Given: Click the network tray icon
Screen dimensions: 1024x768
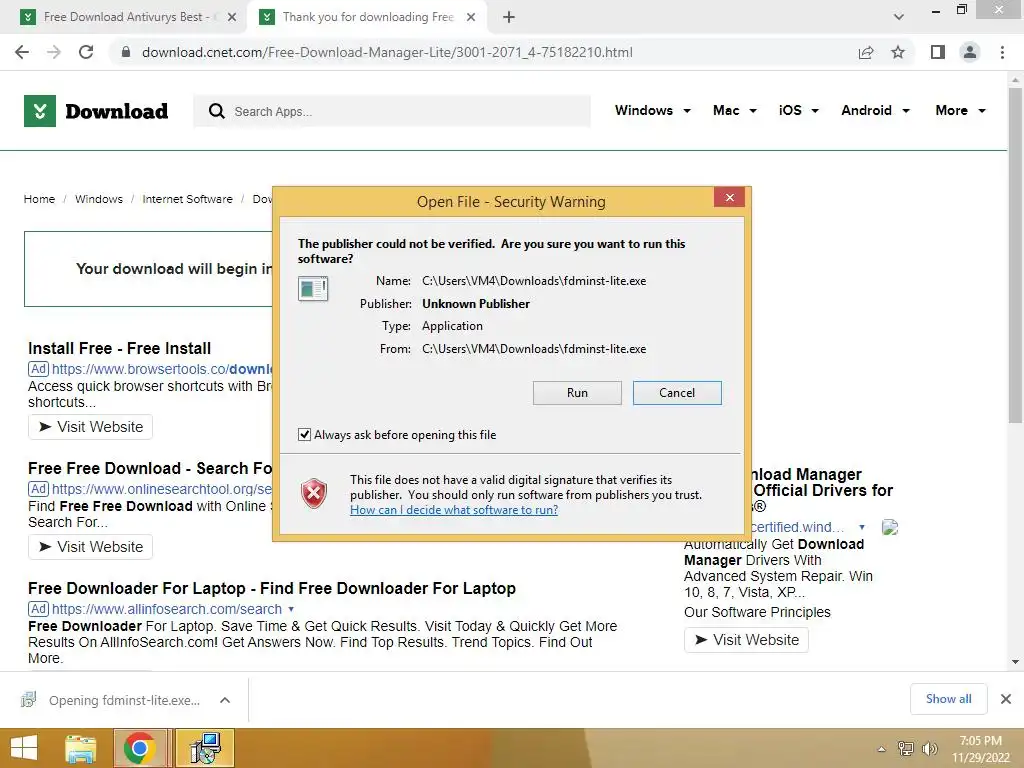Looking at the screenshot, I should [906, 748].
